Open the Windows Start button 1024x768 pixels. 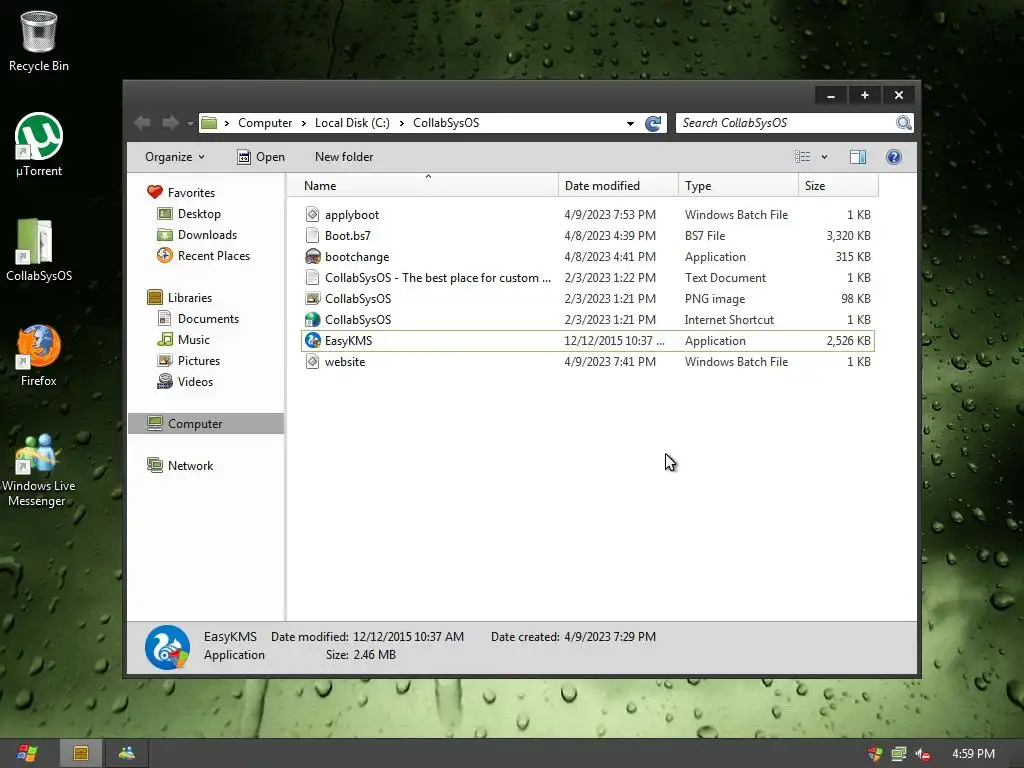[x=27, y=754]
